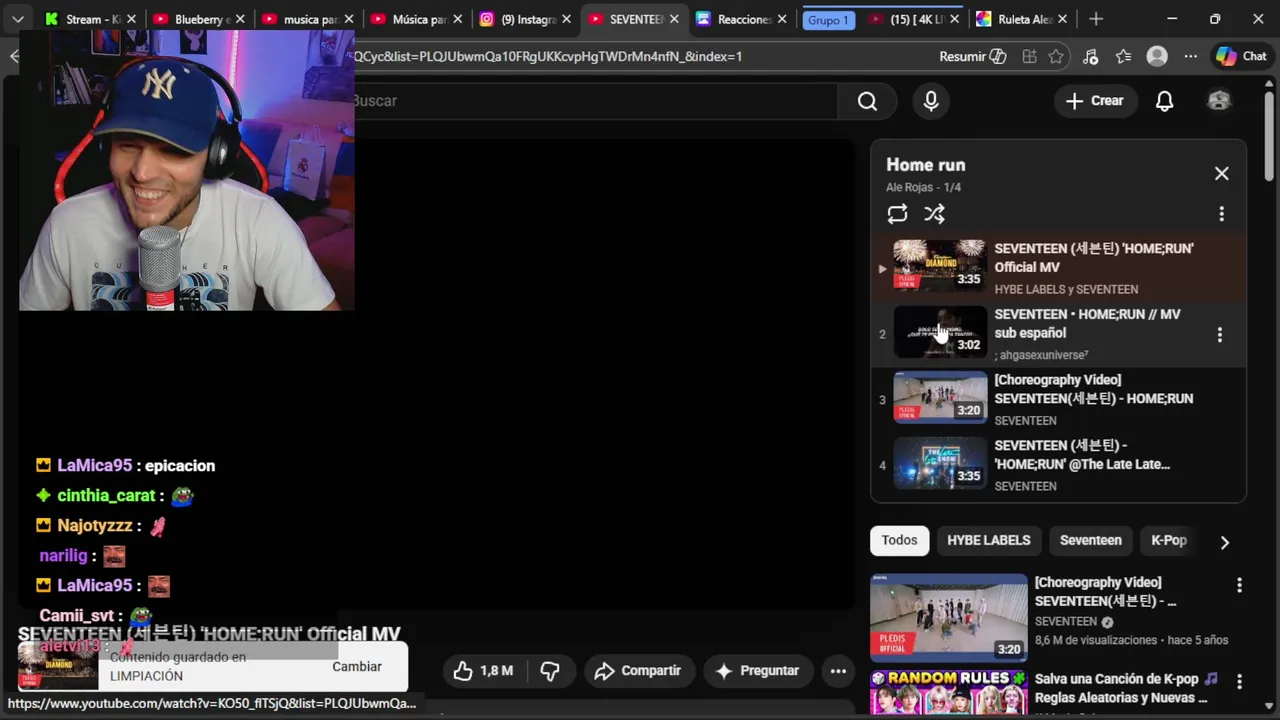Open browser settings and more ellipsis
The image size is (1280, 720).
[1190, 57]
